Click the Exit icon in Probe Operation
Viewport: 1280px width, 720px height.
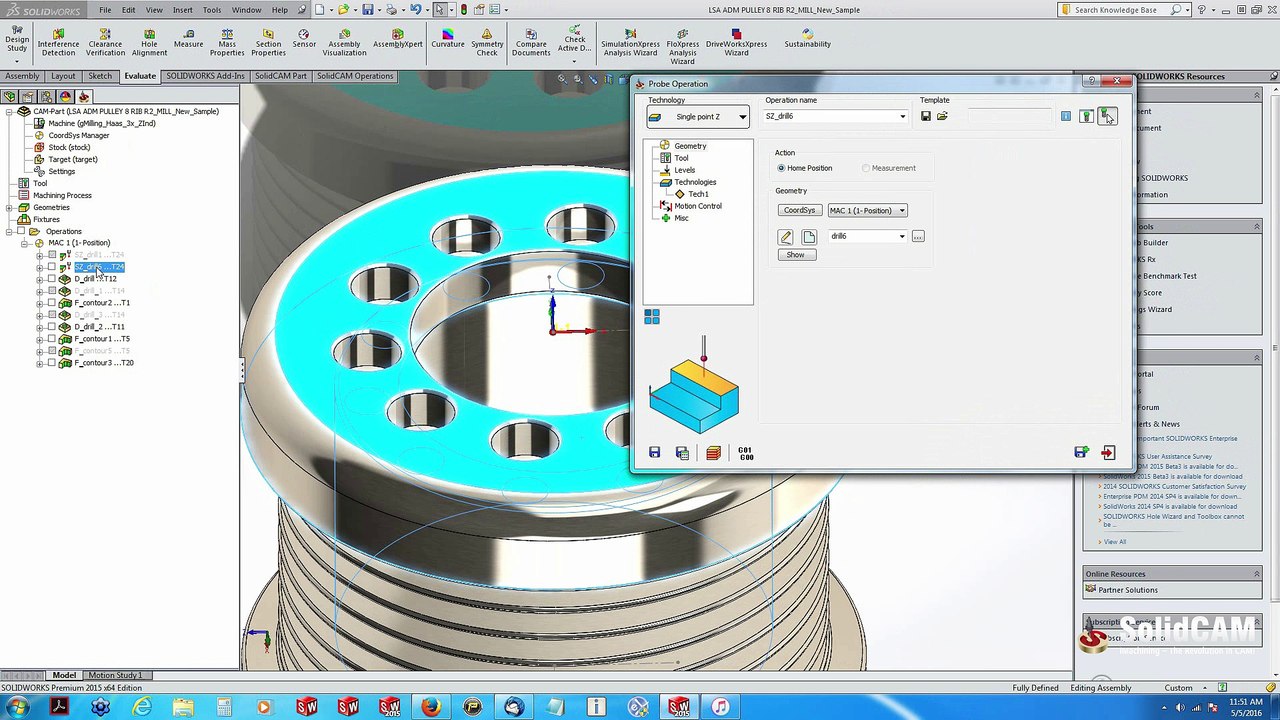pyautogui.click(x=1108, y=453)
